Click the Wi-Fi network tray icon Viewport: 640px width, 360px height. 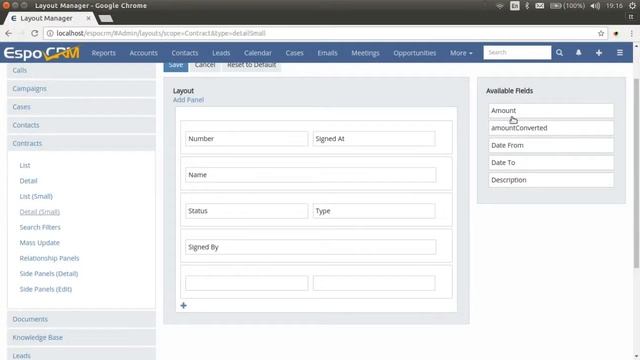coord(500,6)
